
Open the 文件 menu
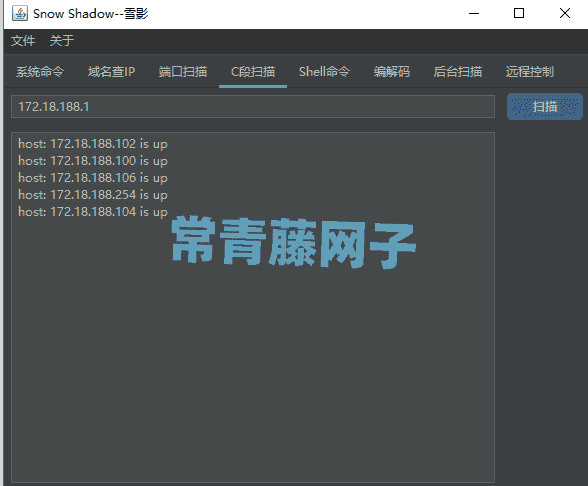[23, 40]
